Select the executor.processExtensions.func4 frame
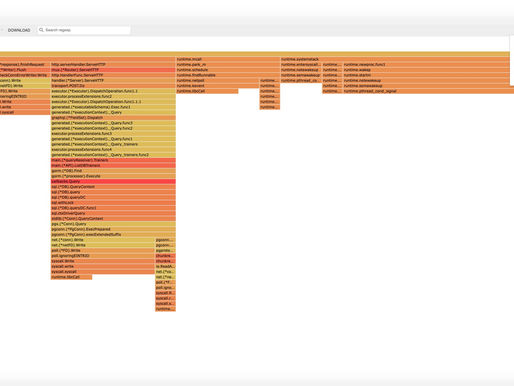The width and height of the screenshot is (514, 386). (x=113, y=150)
